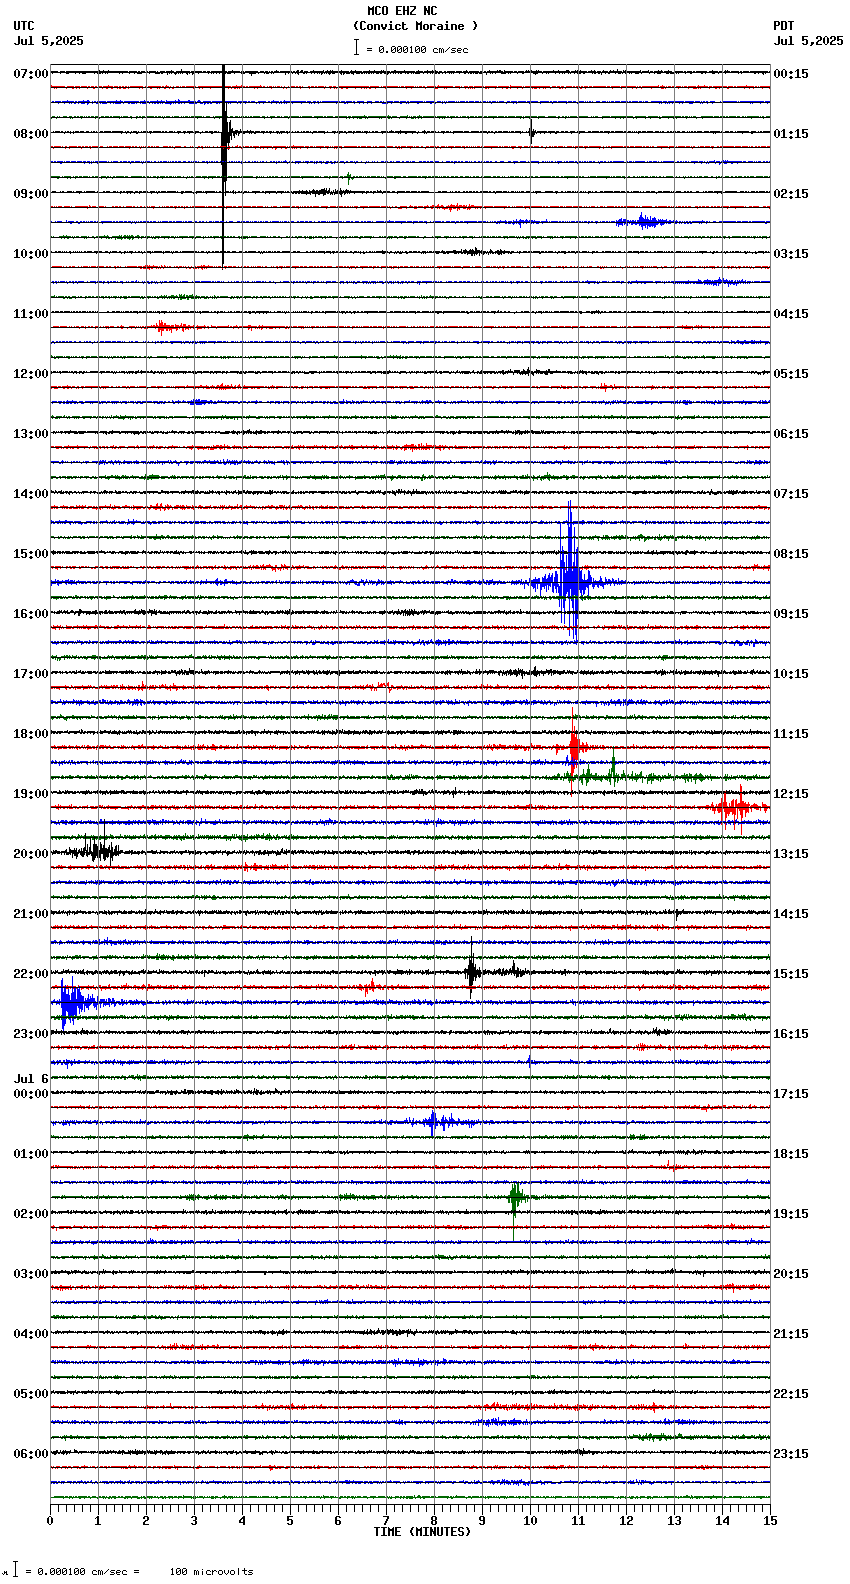Image resolution: width=850 pixels, height=1584 pixels.
Task: Click the 03:15 PDT row label
Action: click(791, 254)
